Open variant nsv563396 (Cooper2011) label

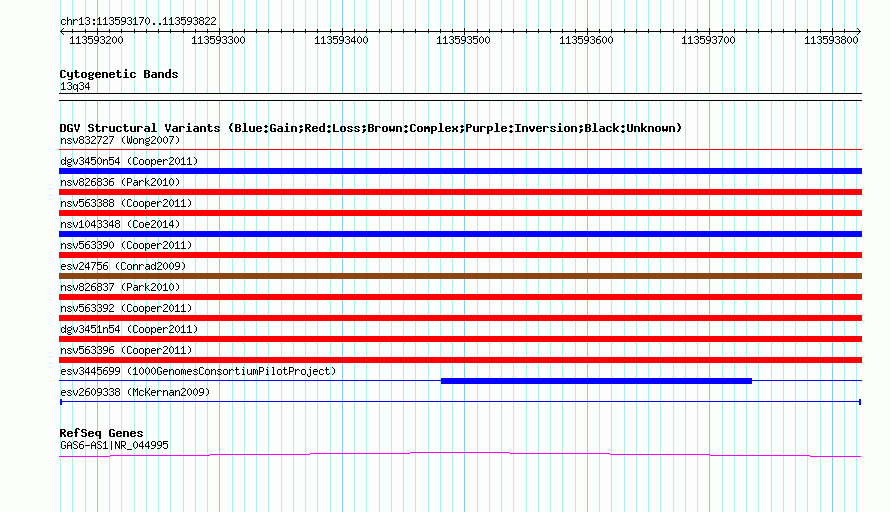(126, 350)
